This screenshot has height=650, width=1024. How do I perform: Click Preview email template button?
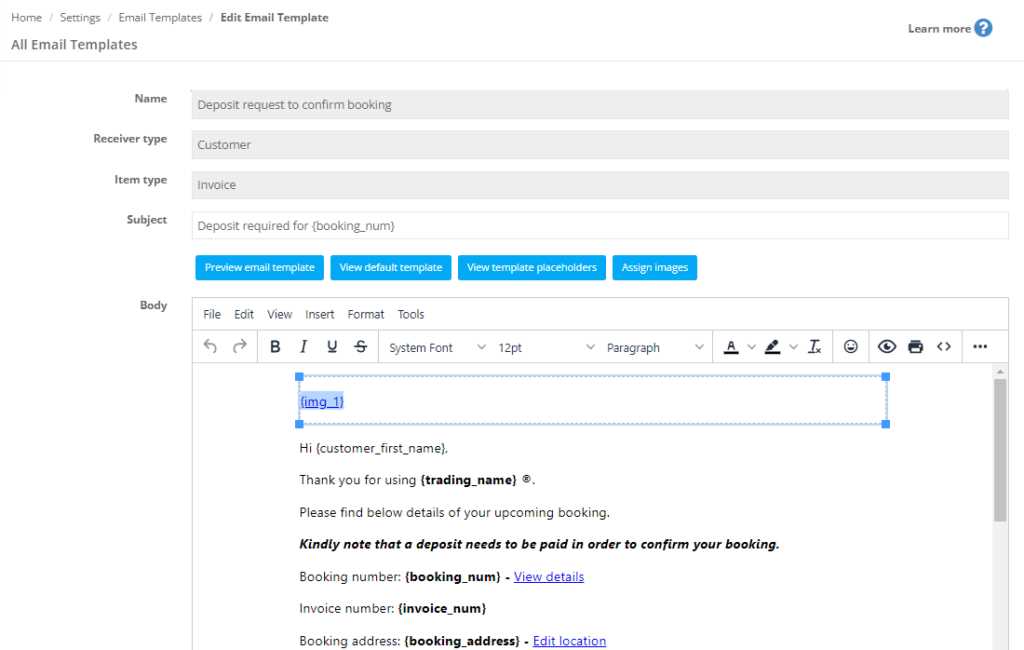[x=259, y=267]
